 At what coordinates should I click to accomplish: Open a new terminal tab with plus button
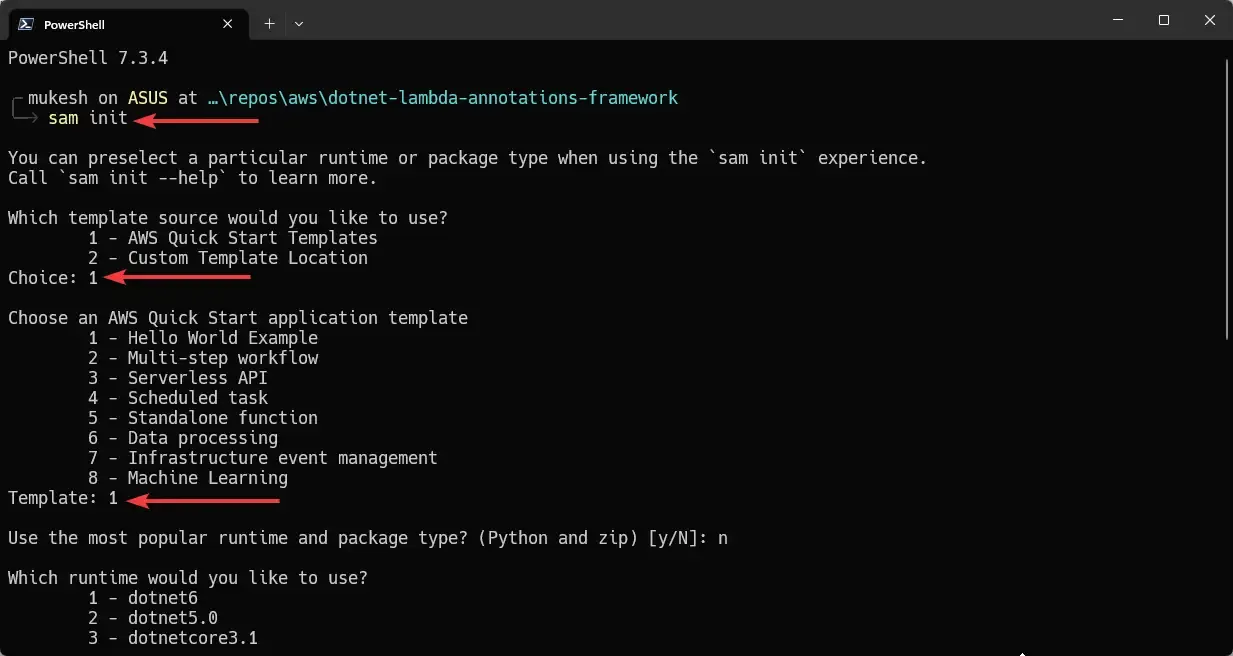click(x=268, y=23)
